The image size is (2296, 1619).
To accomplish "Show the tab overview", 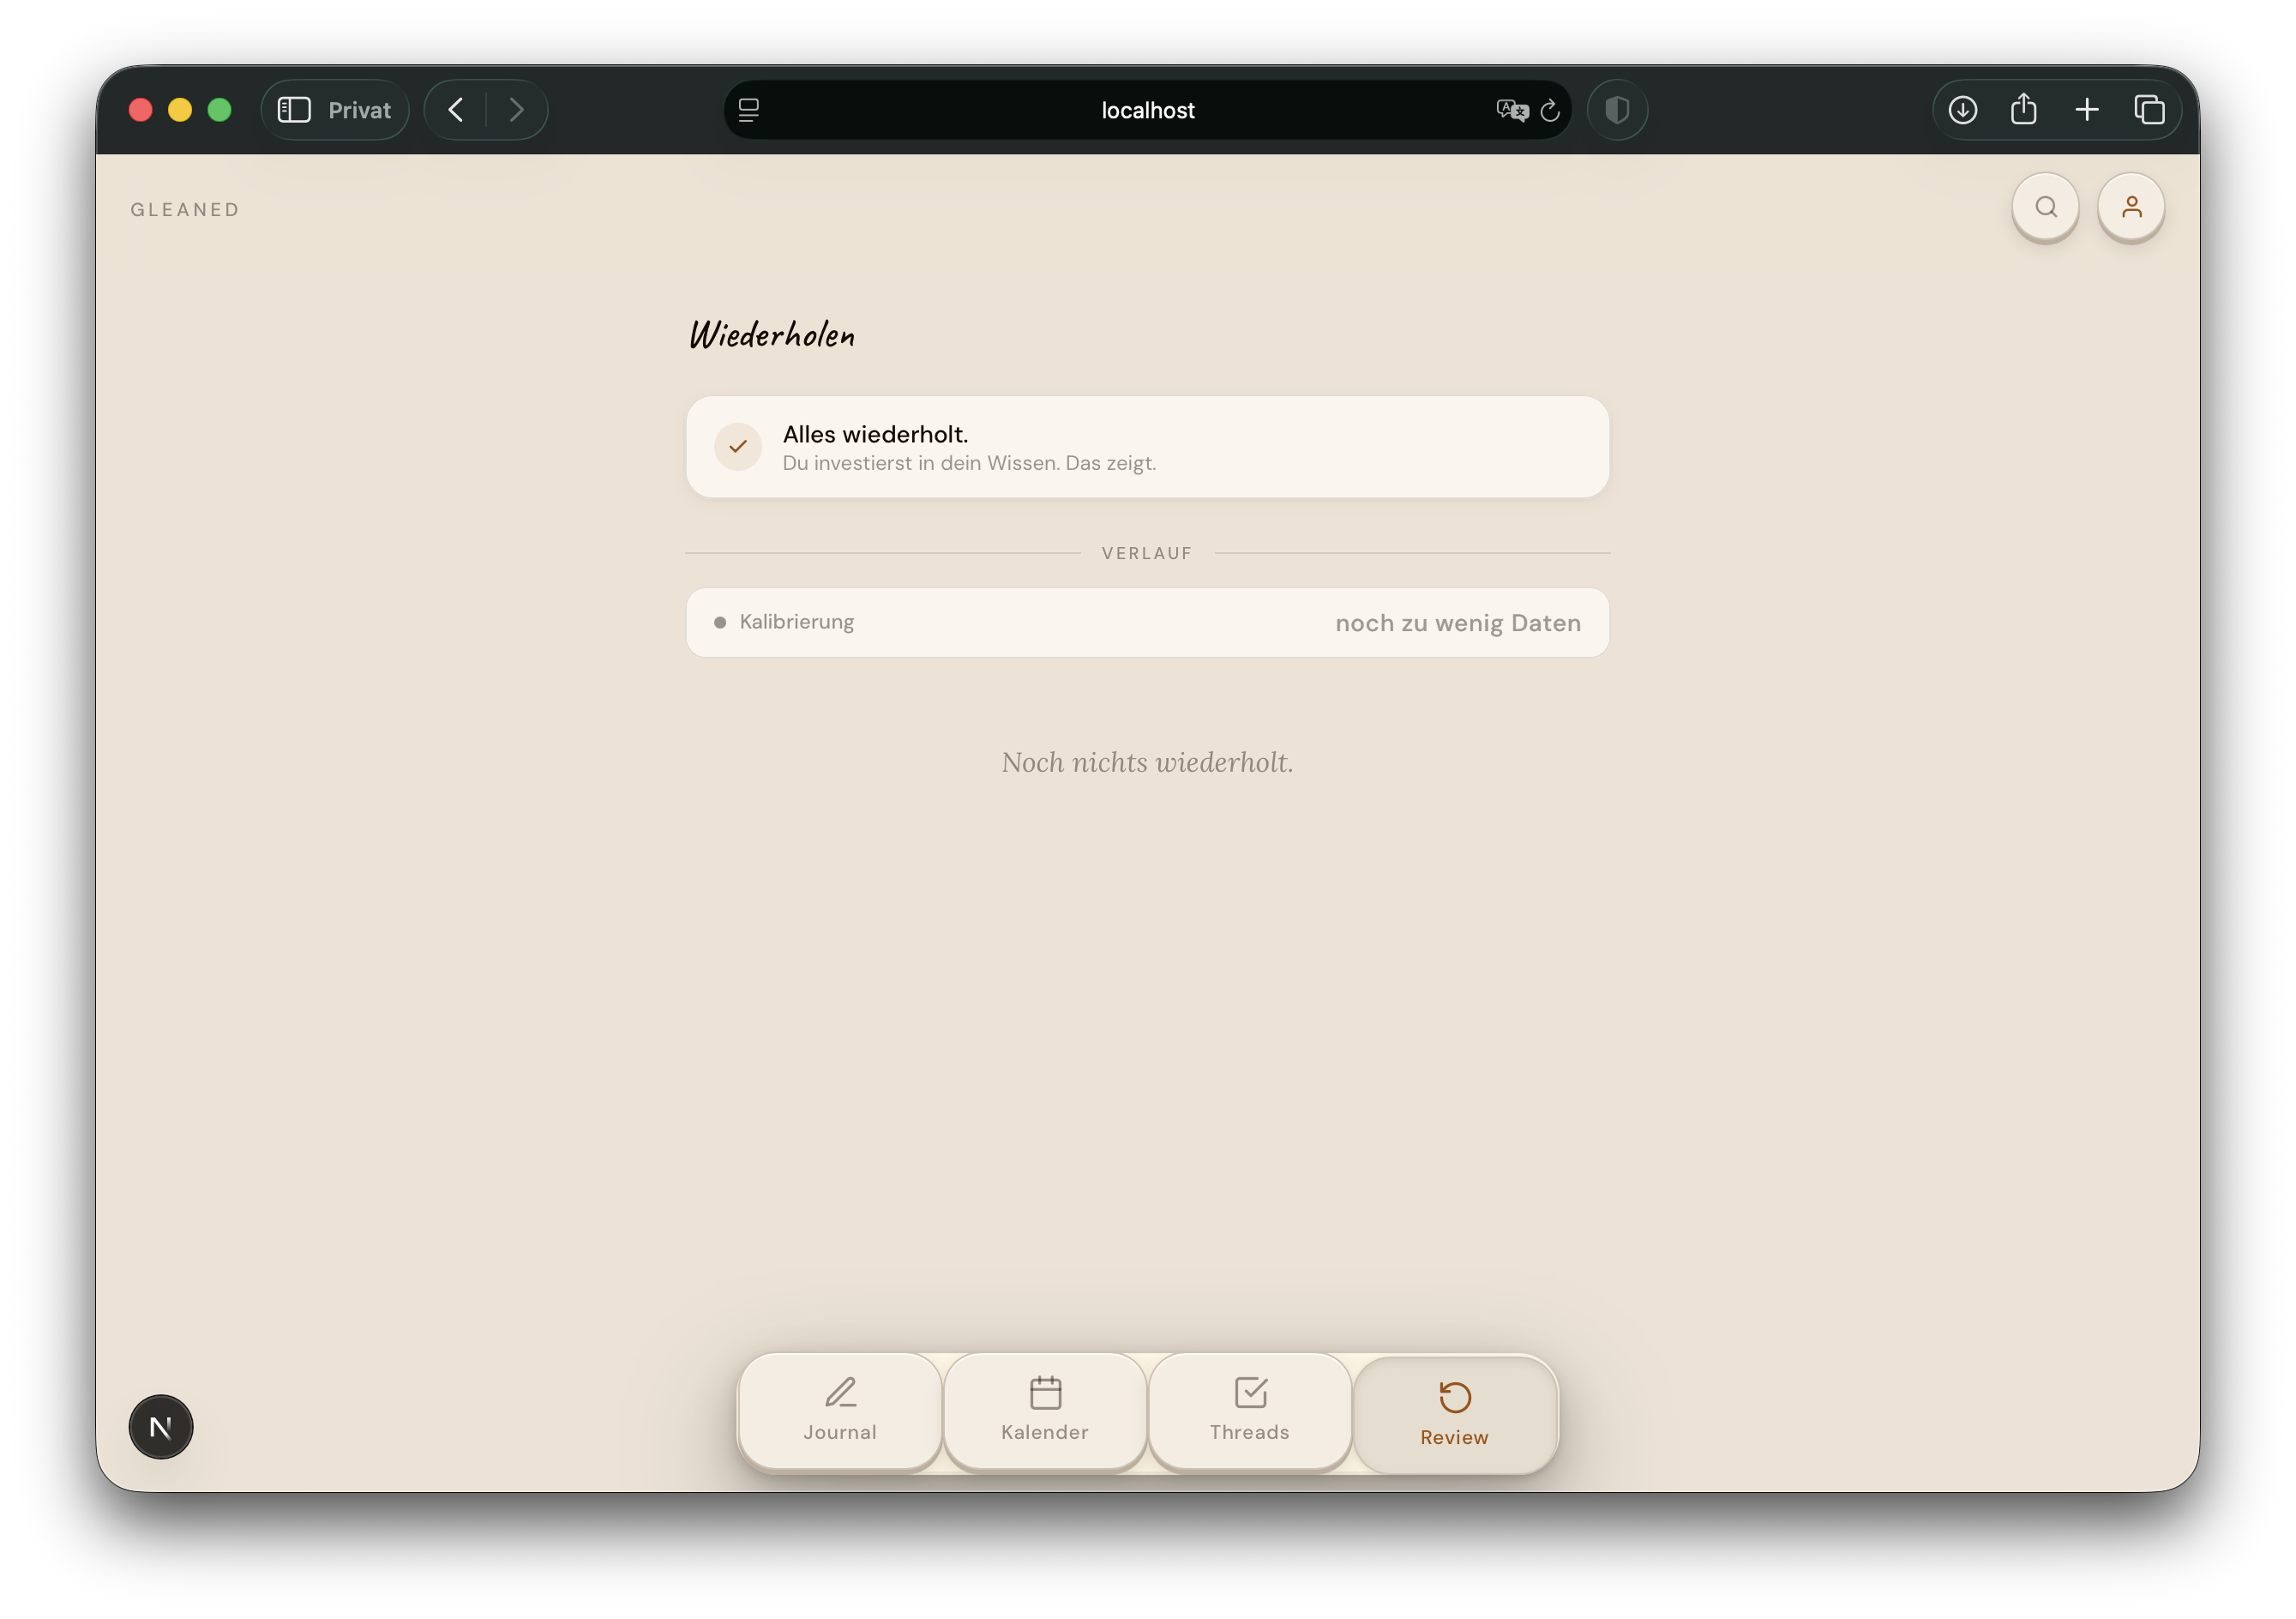I will coord(2149,110).
